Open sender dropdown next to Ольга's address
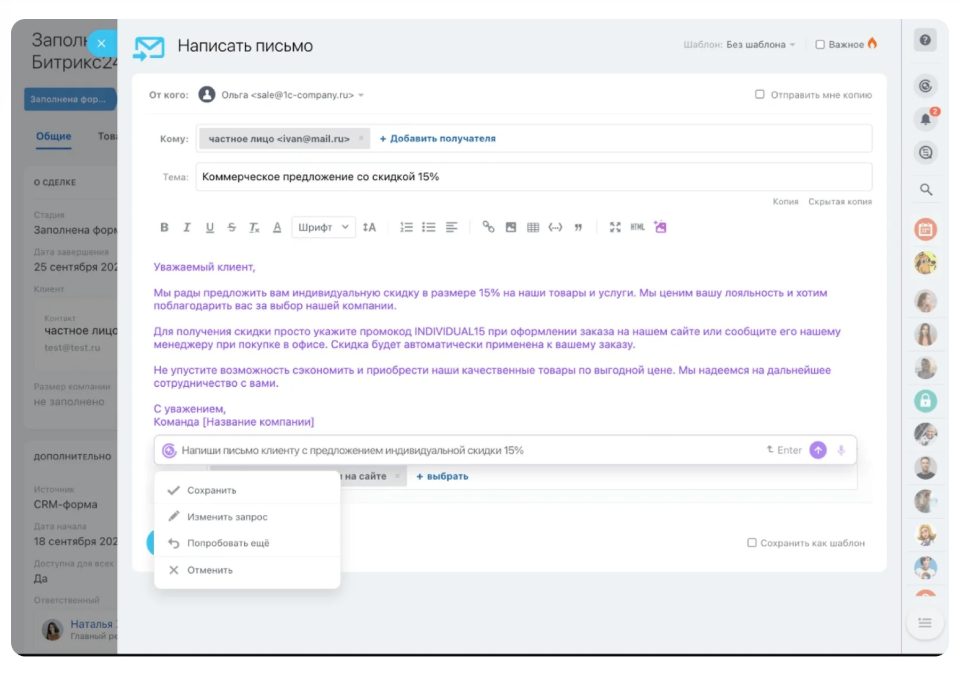The image size is (959, 679). pos(361,95)
